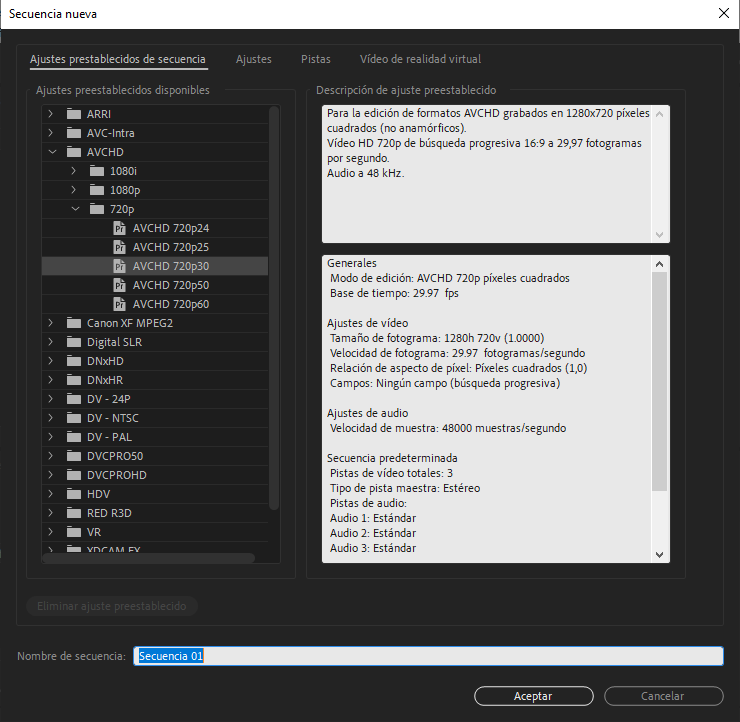Expand the DVCPRO50 folder
Image resolution: width=740 pixels, height=722 pixels.
tap(51, 456)
